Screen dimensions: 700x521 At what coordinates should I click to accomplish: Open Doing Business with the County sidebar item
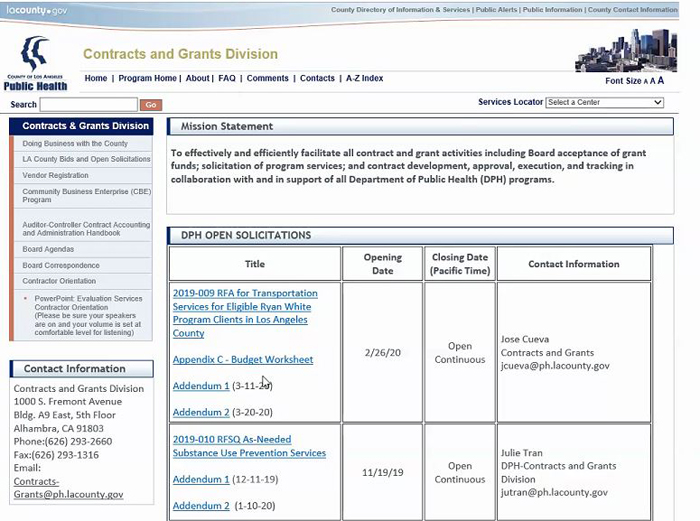(x=75, y=143)
